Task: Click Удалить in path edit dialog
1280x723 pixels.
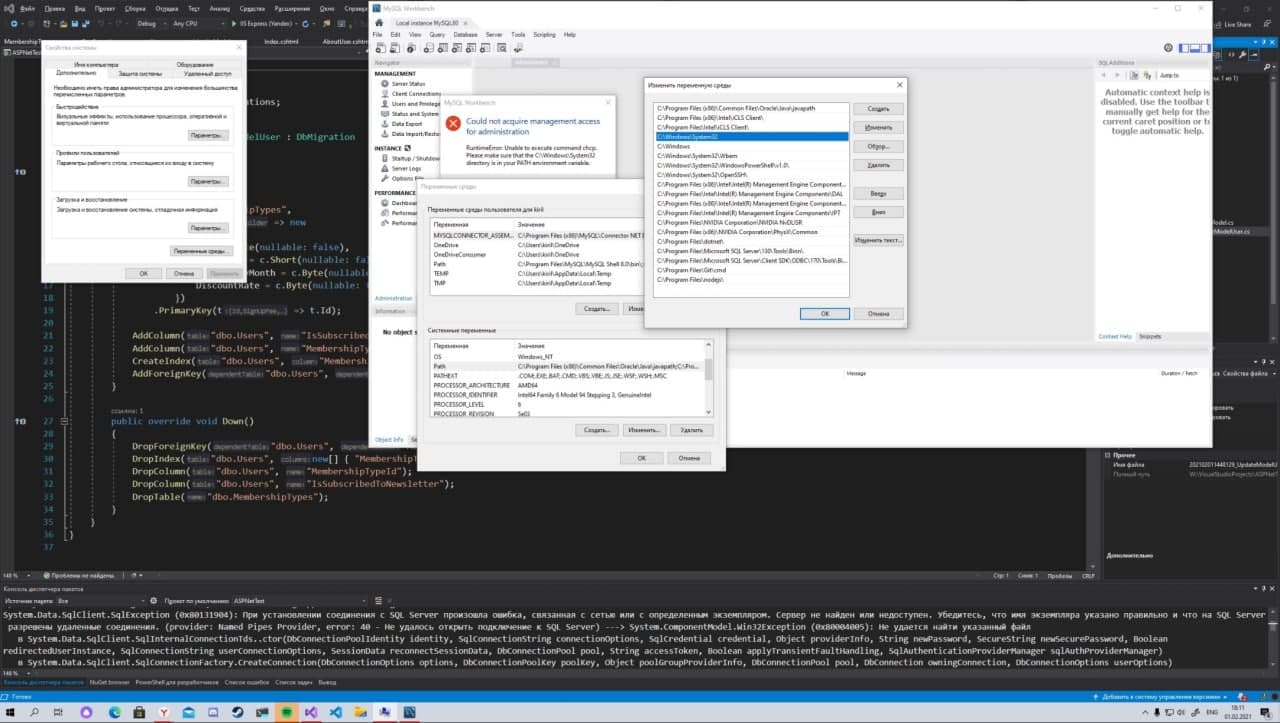Action: [x=878, y=165]
